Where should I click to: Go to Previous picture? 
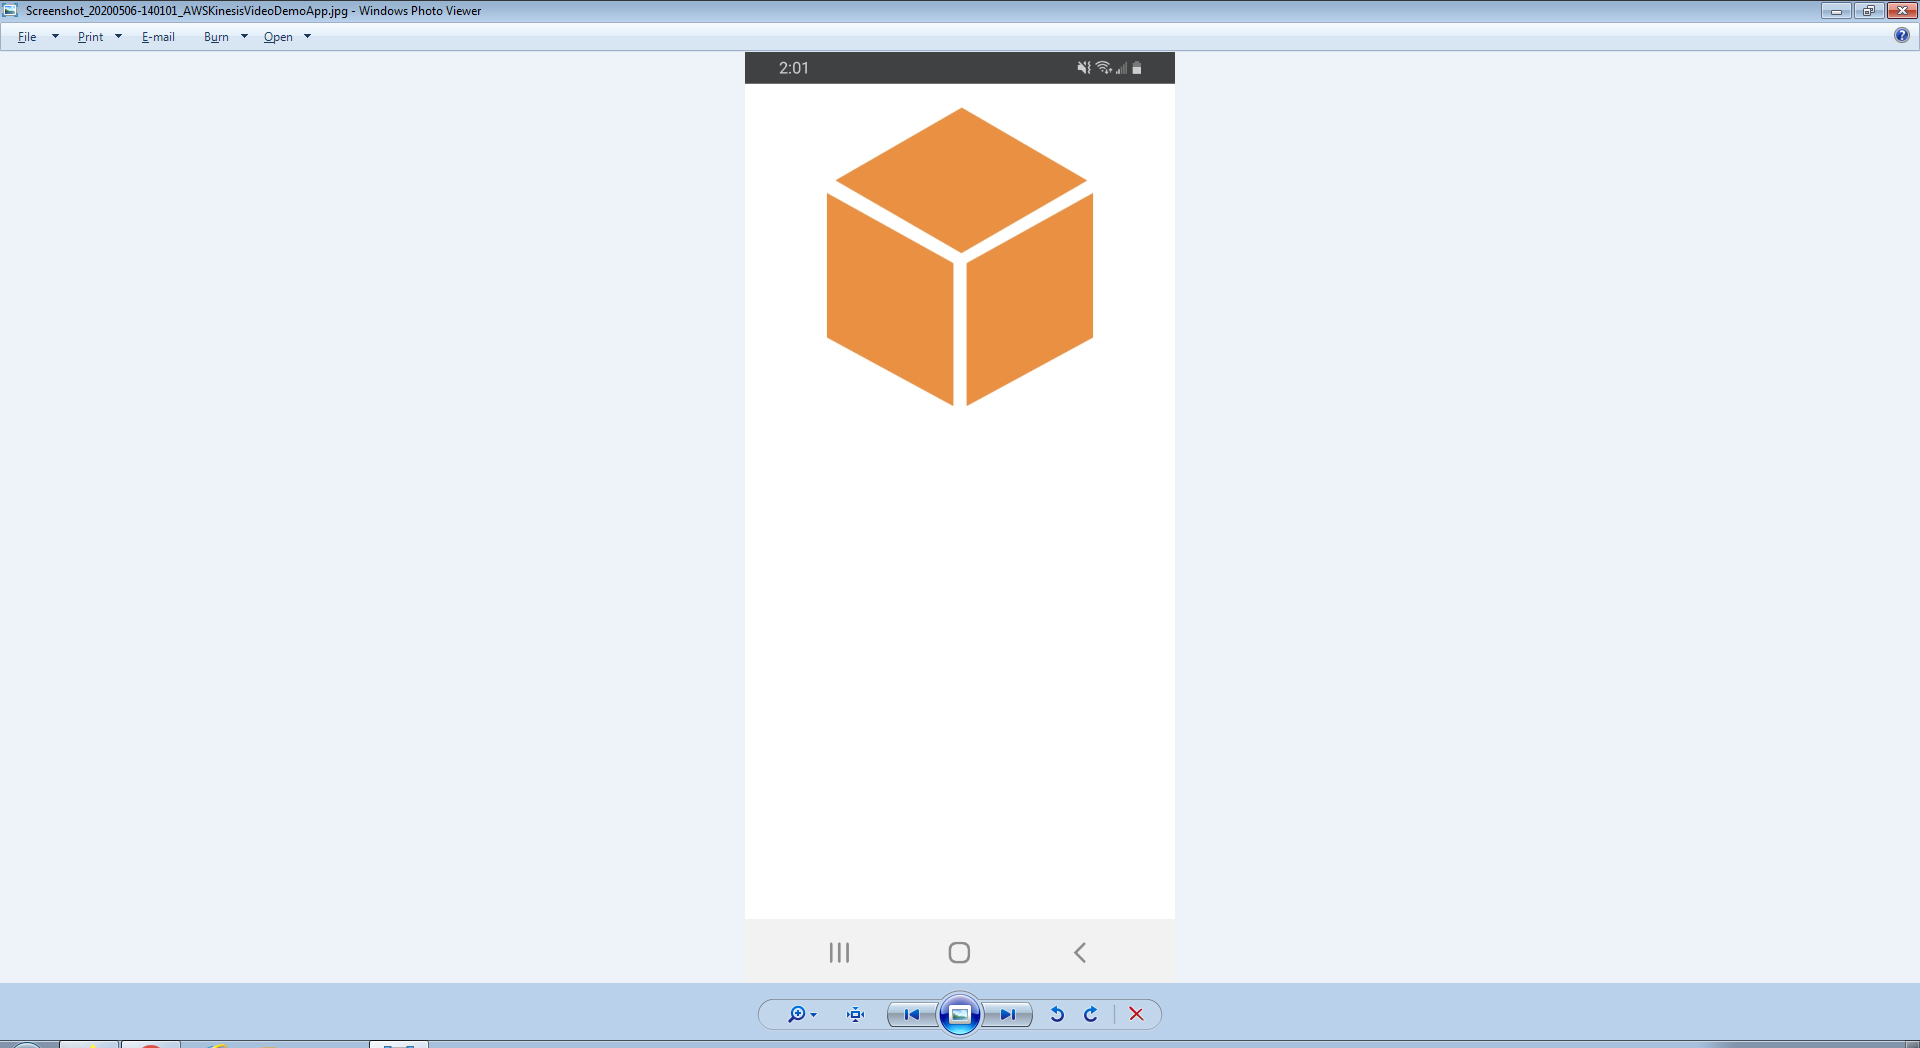911,1014
